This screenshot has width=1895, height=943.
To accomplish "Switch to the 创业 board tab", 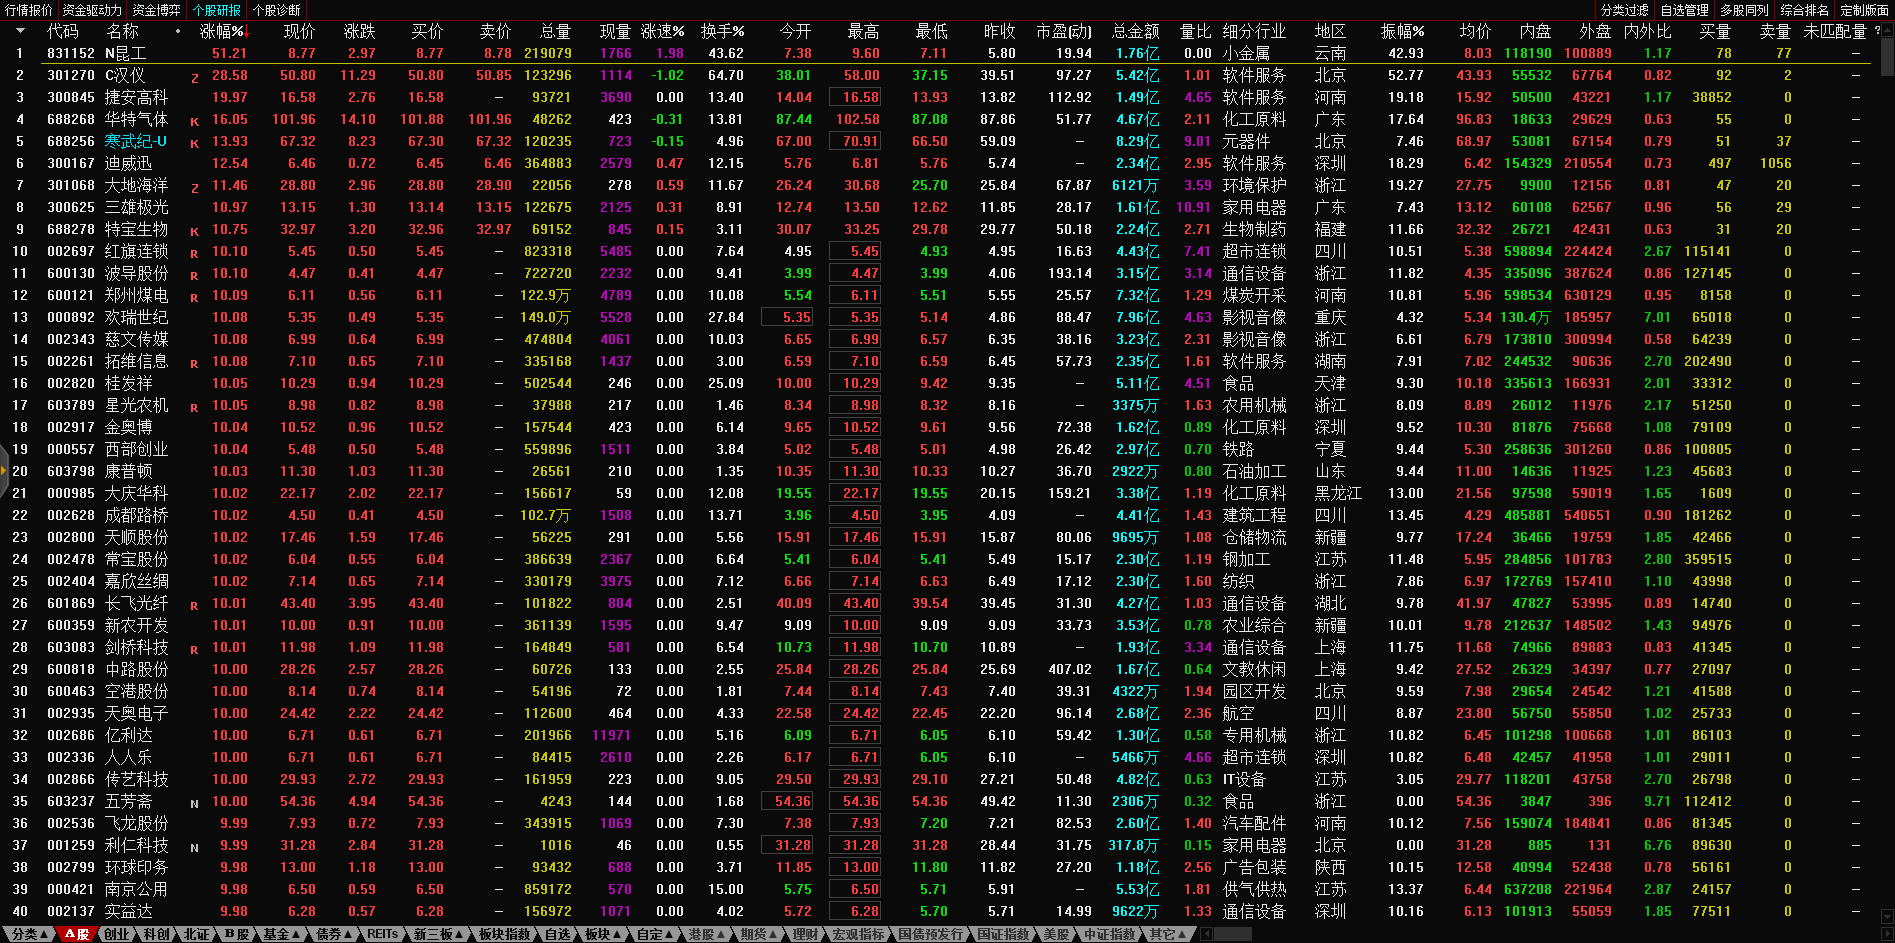I will click(x=116, y=934).
